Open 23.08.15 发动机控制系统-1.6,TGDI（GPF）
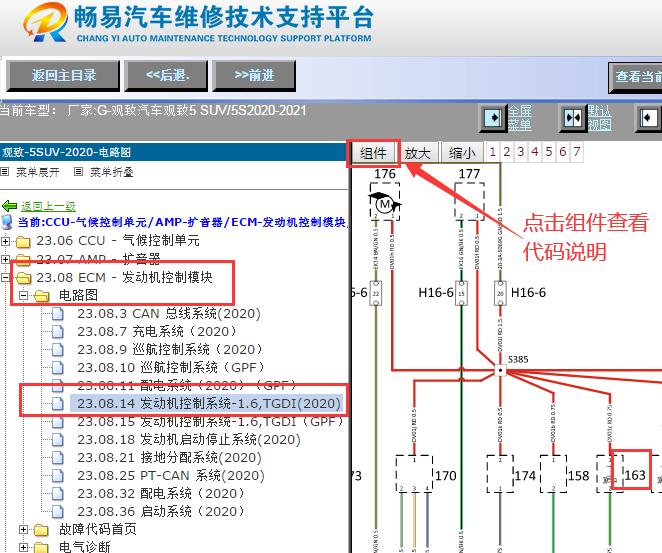The image size is (662, 553). (x=212, y=421)
